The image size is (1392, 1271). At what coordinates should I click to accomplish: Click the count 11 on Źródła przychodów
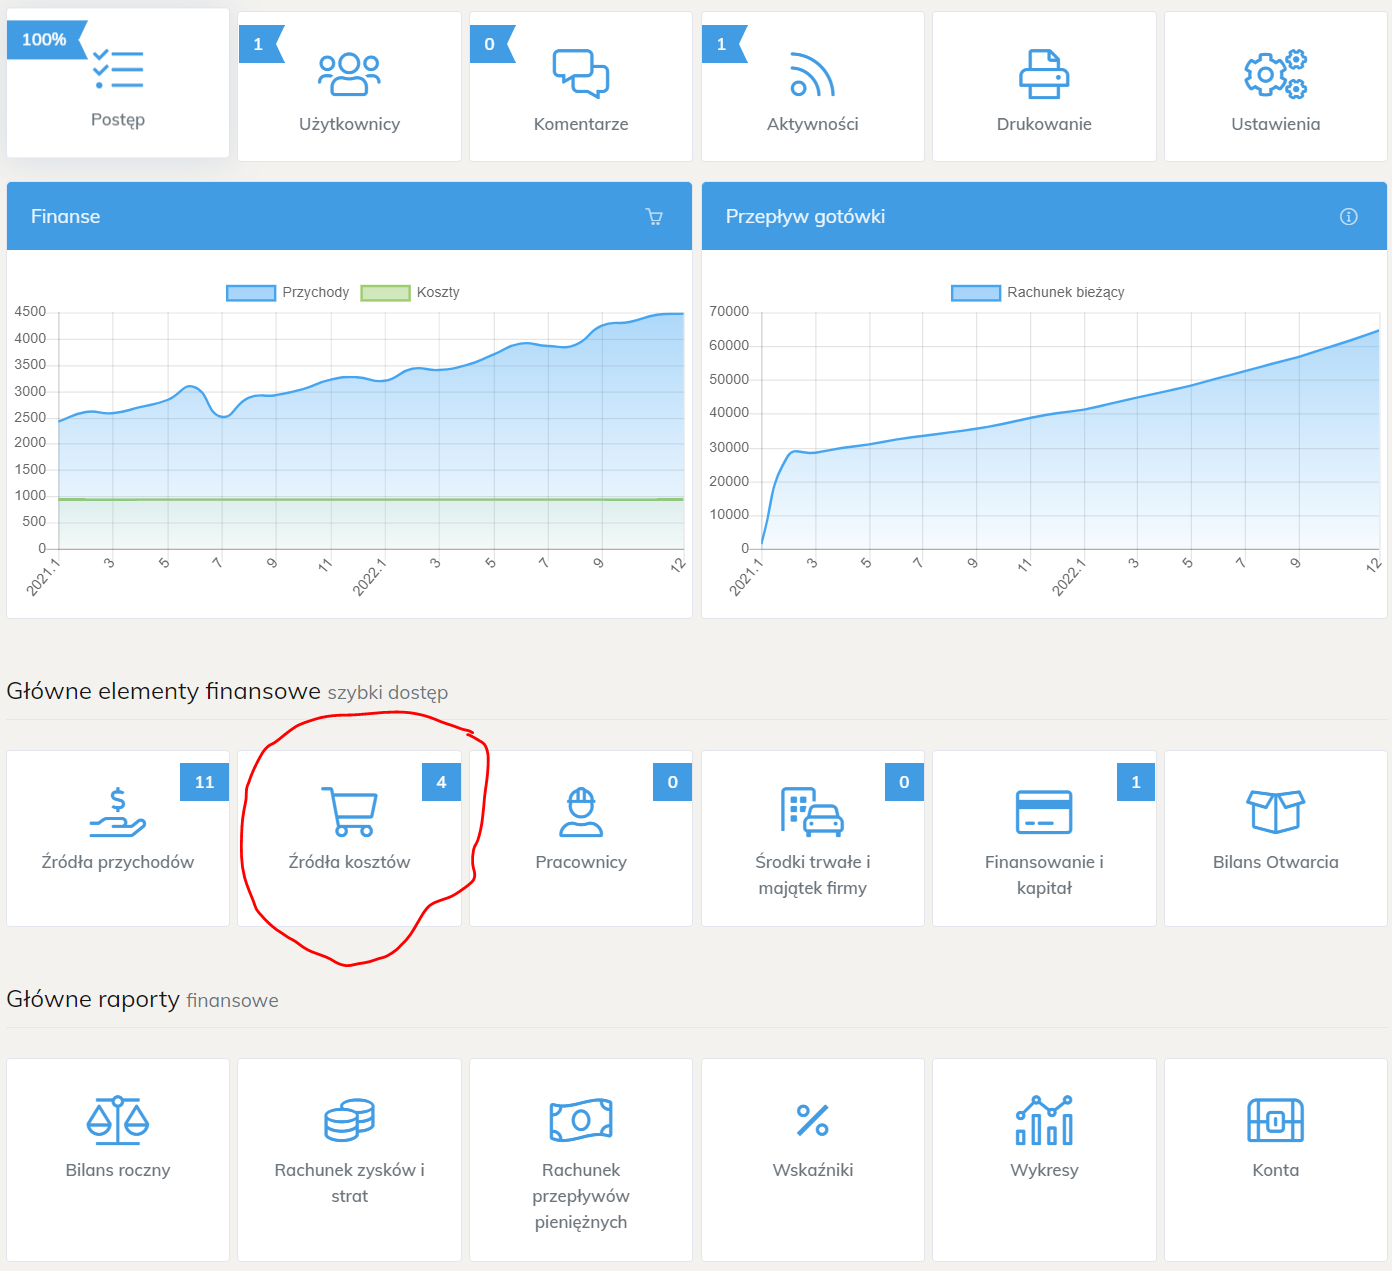click(x=204, y=782)
